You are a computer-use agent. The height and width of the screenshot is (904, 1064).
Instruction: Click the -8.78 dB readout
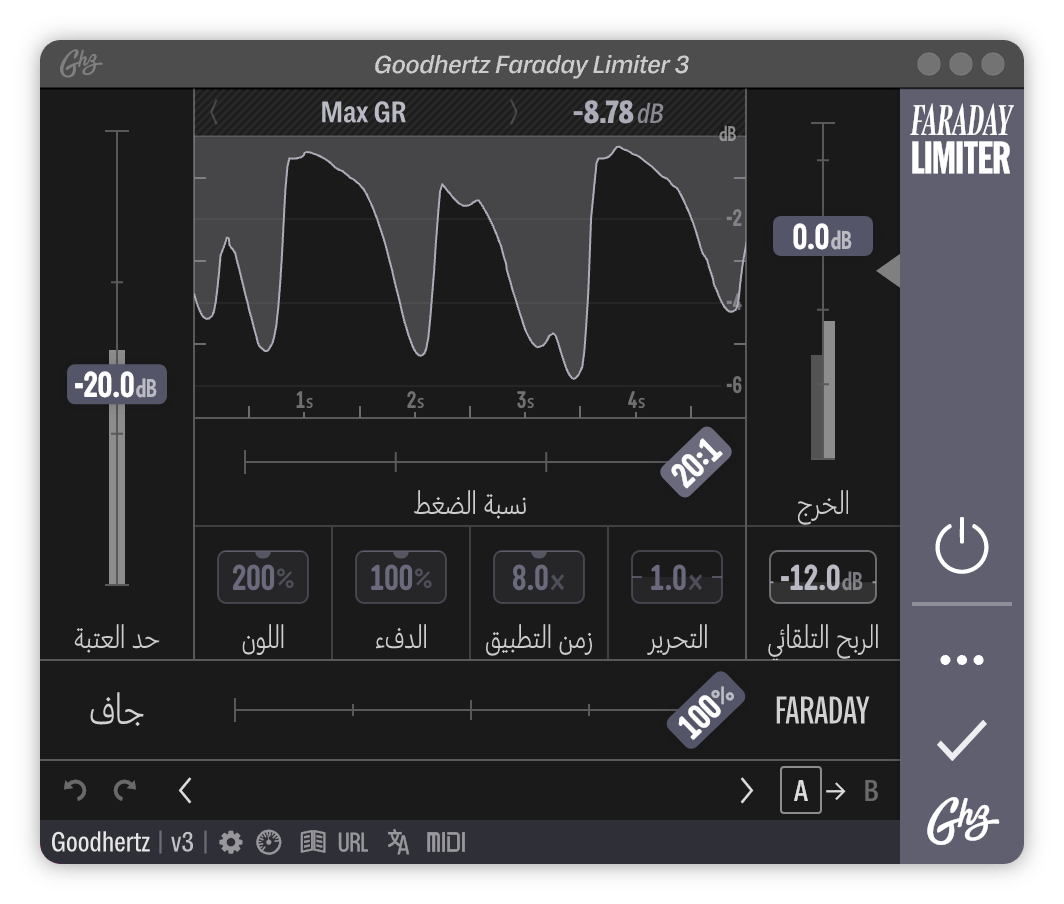(x=618, y=113)
